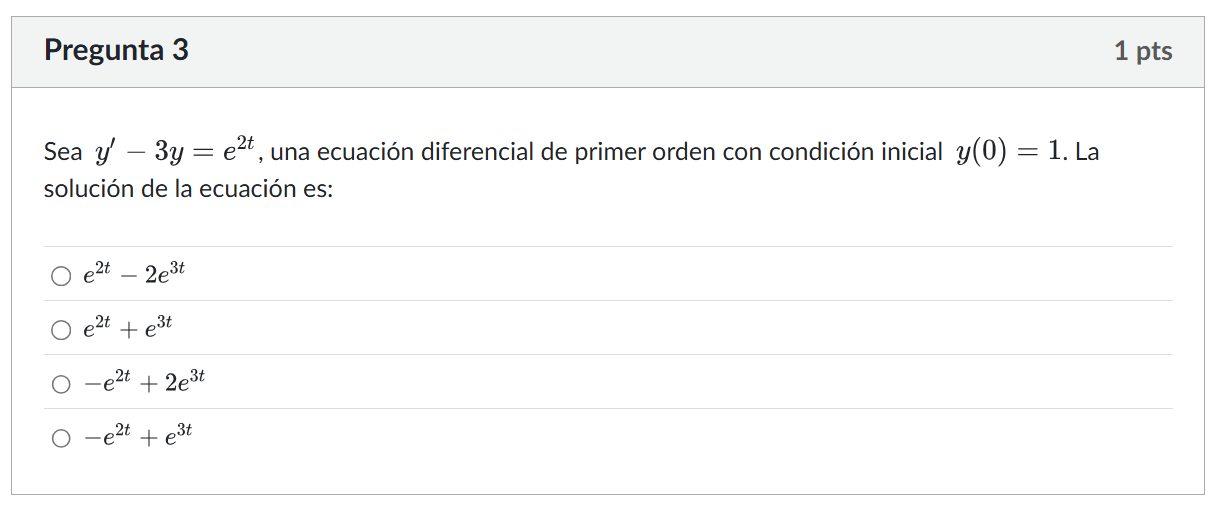Select the radio button for e^2t − 2e^3t
1217x505 pixels.
62,275
